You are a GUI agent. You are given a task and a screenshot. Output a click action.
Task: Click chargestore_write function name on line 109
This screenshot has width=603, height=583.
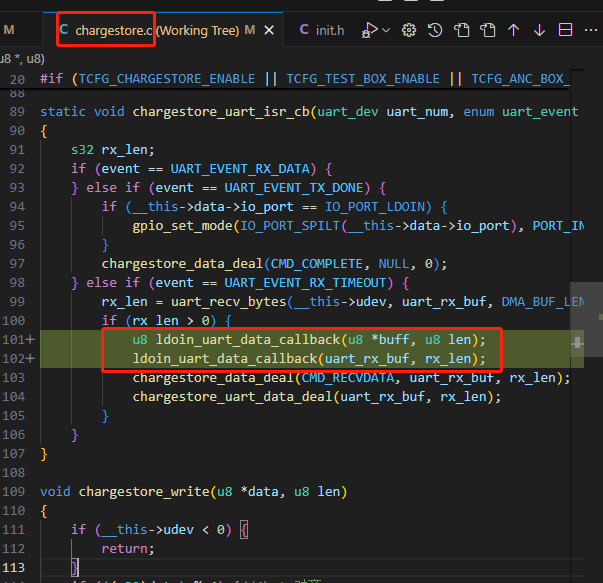coord(144,491)
